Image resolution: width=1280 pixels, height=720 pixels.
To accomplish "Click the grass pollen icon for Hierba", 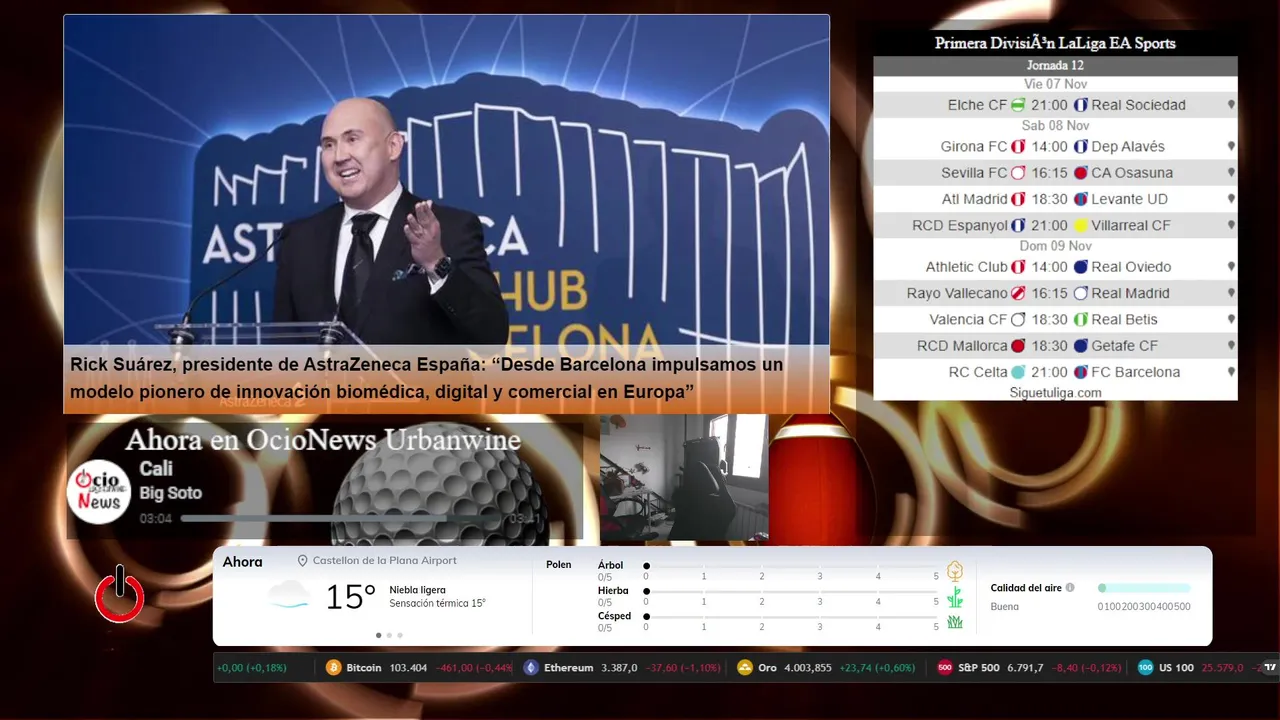I will click(955, 597).
